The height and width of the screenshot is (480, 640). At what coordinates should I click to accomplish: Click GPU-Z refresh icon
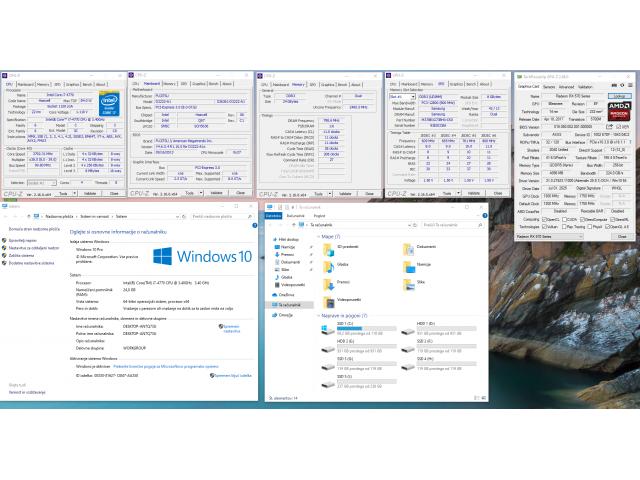point(622,86)
